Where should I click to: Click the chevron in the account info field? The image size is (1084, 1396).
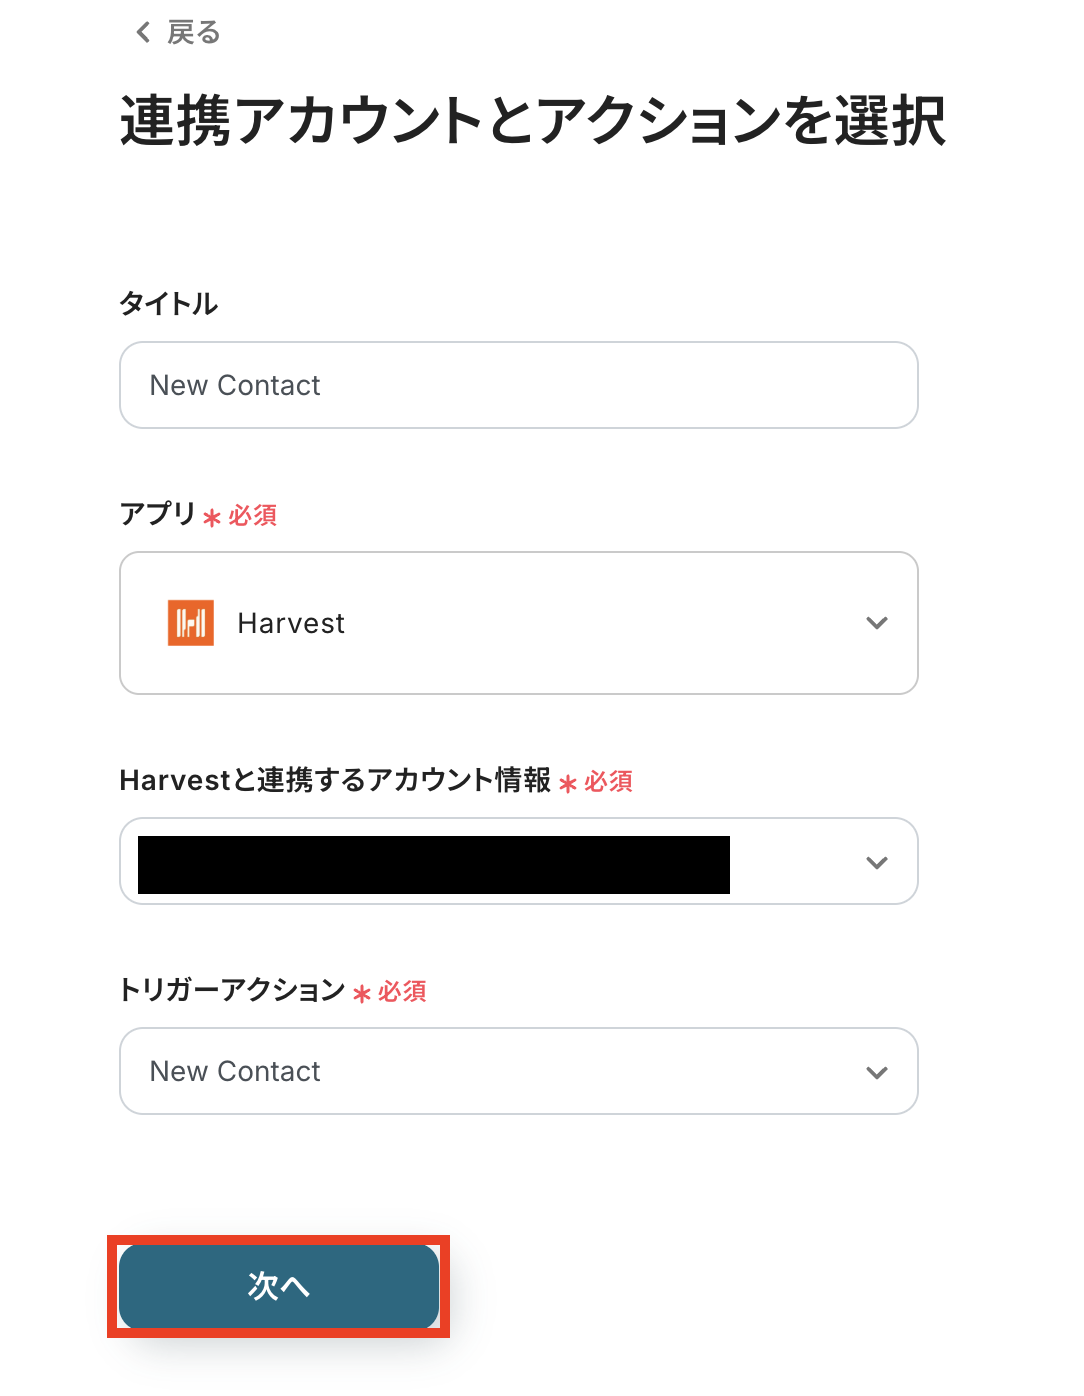tap(877, 863)
